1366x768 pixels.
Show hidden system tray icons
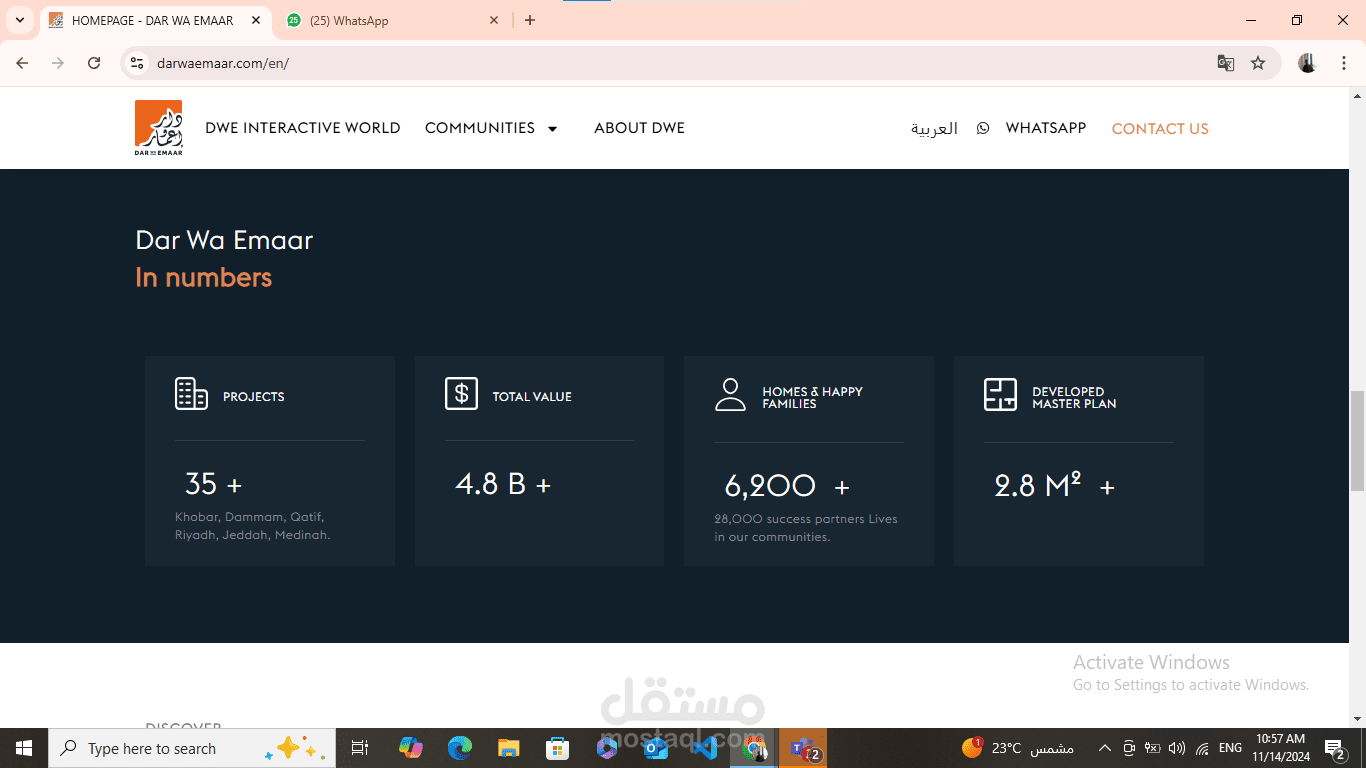pyautogui.click(x=1105, y=748)
